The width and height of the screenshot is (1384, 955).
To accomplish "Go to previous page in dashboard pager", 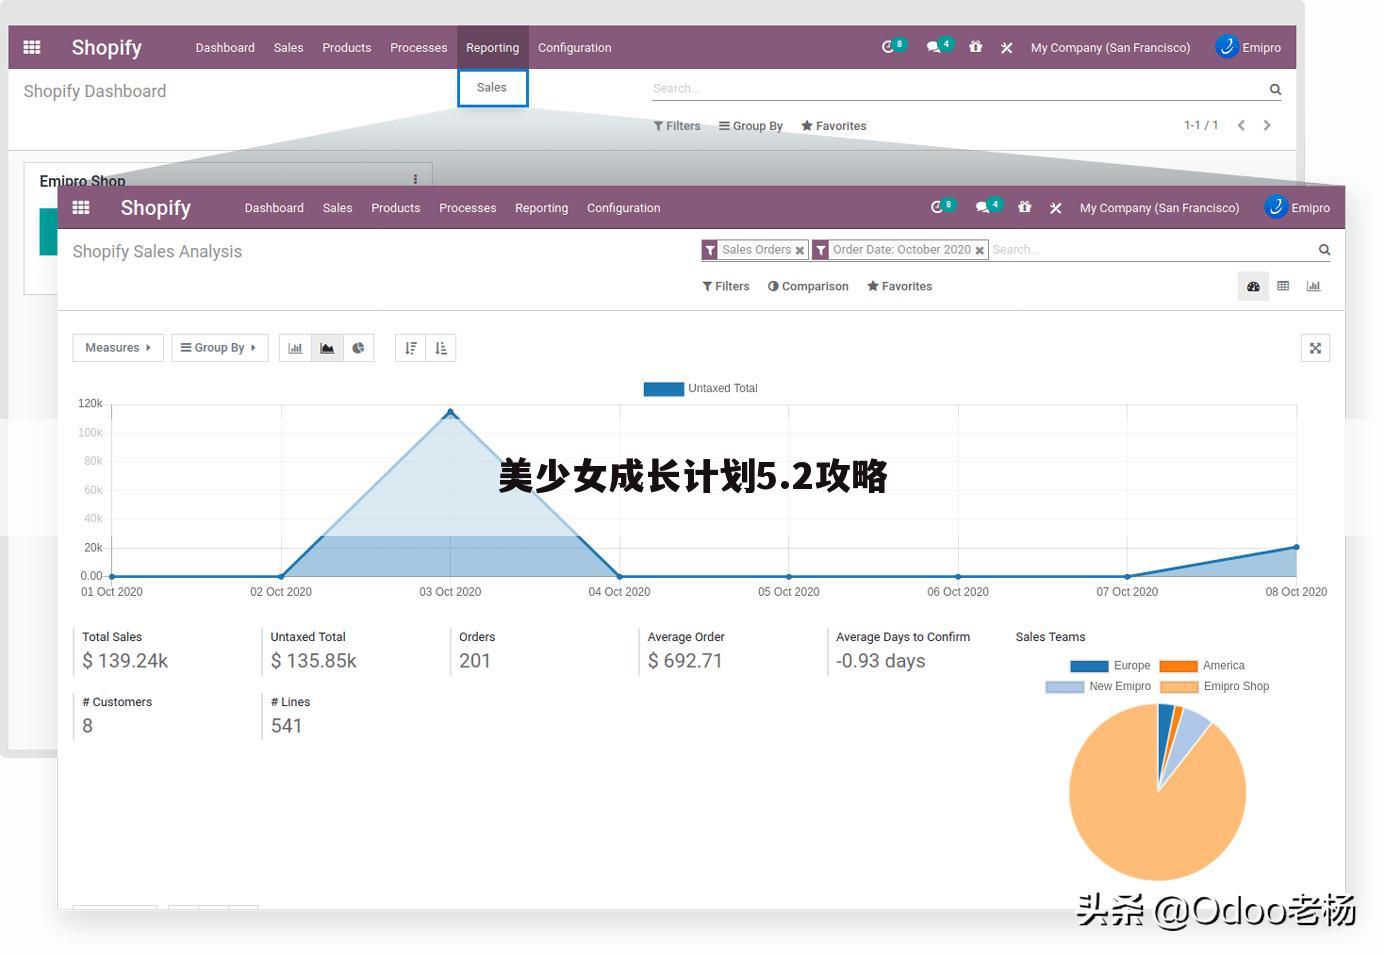I will [x=1241, y=125].
